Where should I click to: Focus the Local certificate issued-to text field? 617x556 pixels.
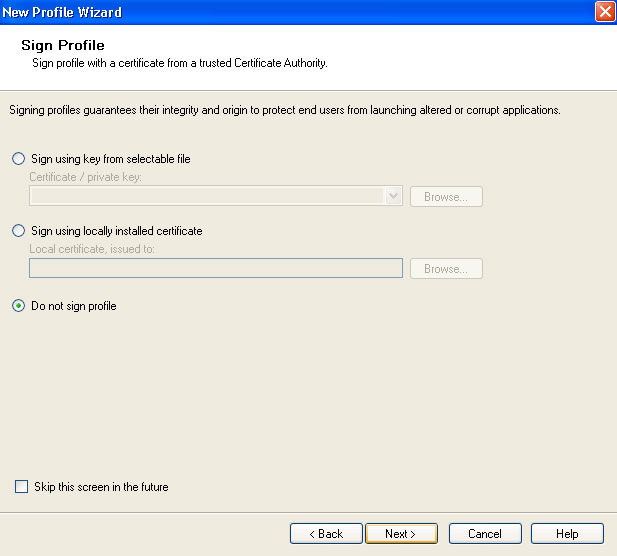pos(216,268)
